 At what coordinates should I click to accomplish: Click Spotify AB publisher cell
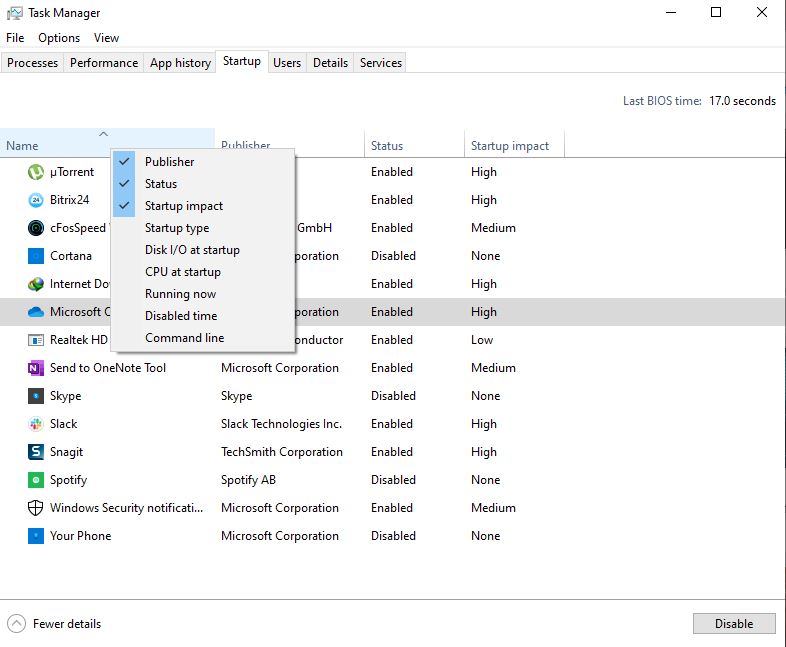point(248,480)
